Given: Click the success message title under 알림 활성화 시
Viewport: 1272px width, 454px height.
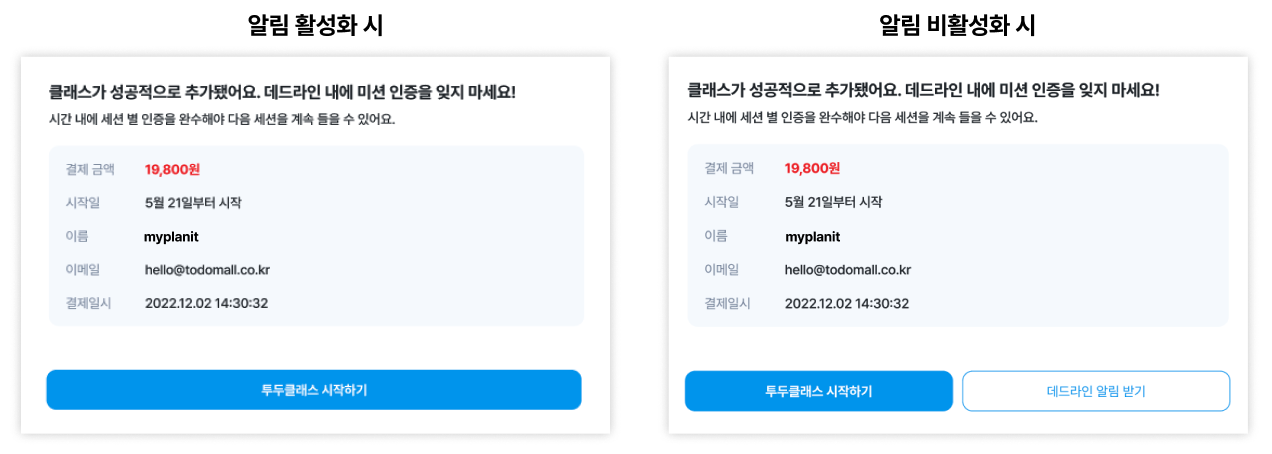Looking at the screenshot, I should click(282, 92).
